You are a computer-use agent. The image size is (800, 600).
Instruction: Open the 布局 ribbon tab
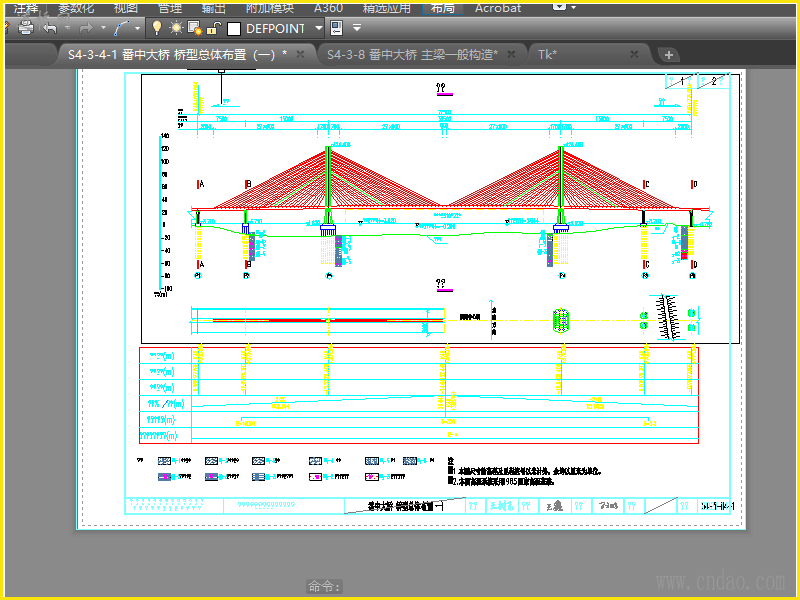pos(441,7)
